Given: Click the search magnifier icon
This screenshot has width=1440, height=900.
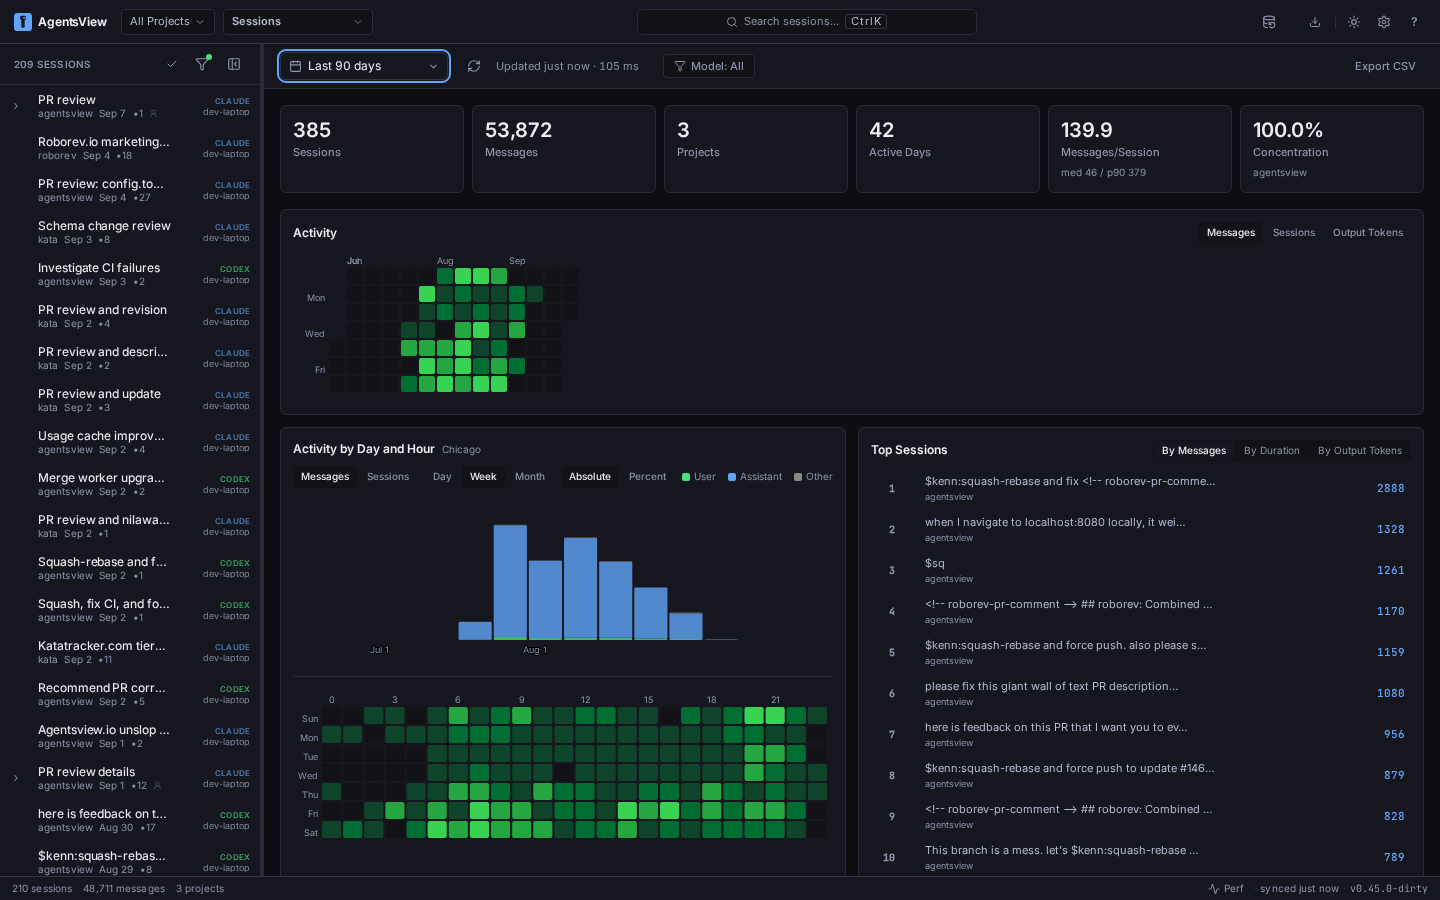Looking at the screenshot, I should pyautogui.click(x=732, y=22).
